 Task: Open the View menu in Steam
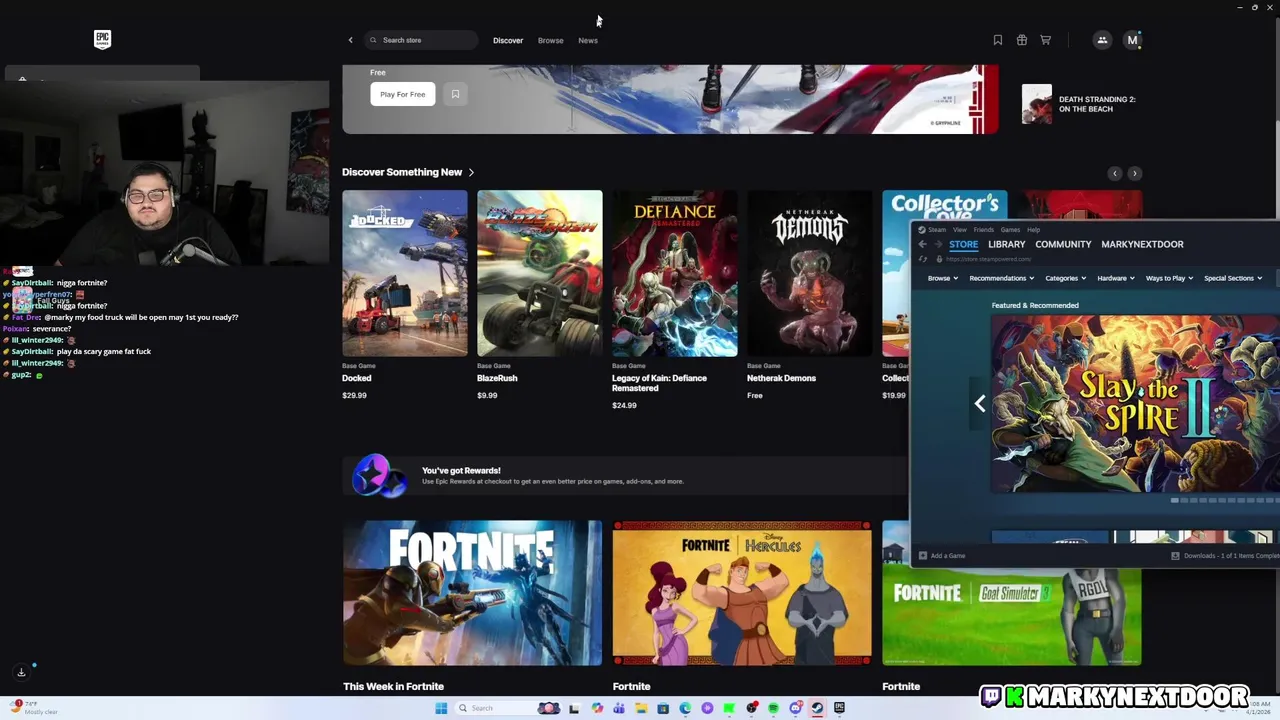pos(960,230)
